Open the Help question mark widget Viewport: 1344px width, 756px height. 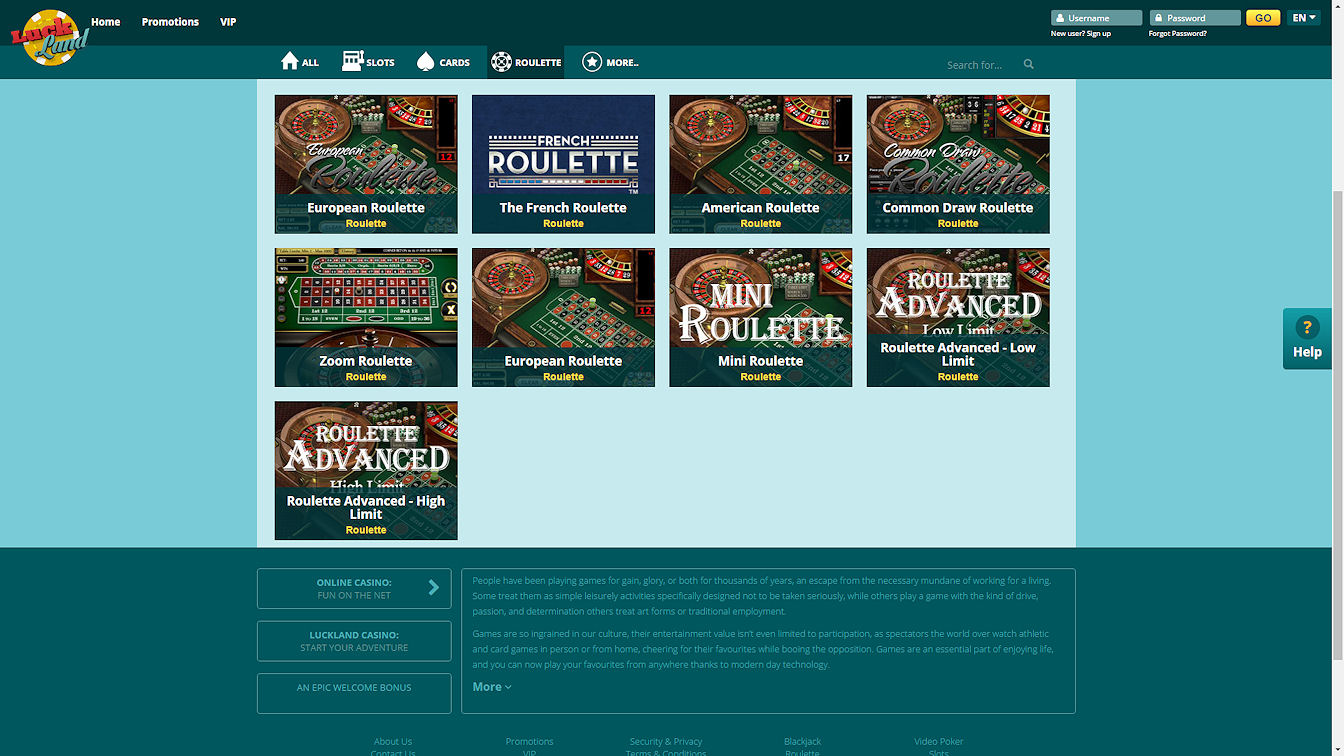pyautogui.click(x=1306, y=338)
